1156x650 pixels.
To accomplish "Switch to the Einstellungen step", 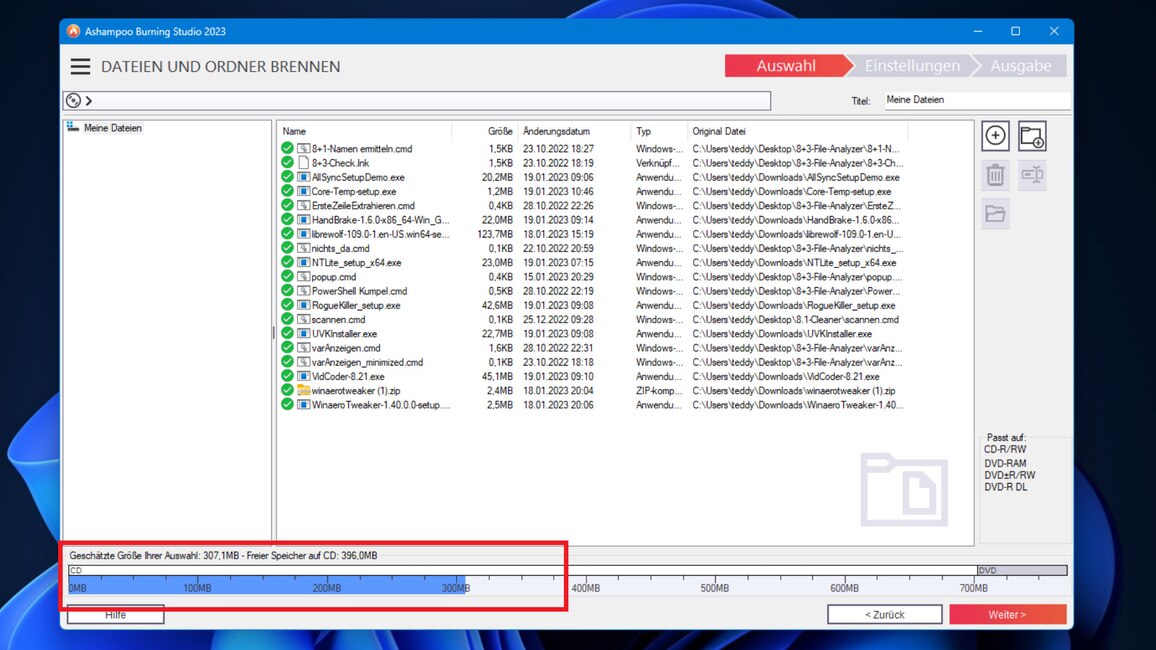I will point(911,66).
